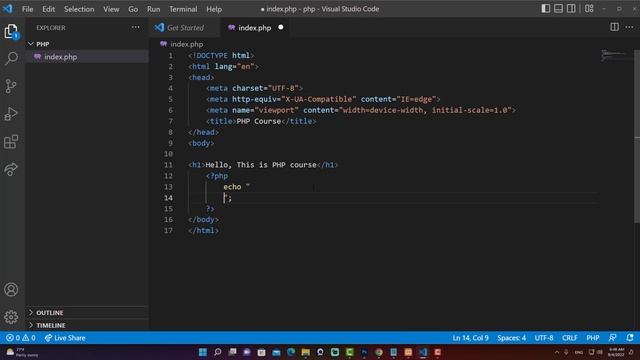640x360 pixels.
Task: Open Windows Start menu on taskbar
Action: (x=202, y=352)
